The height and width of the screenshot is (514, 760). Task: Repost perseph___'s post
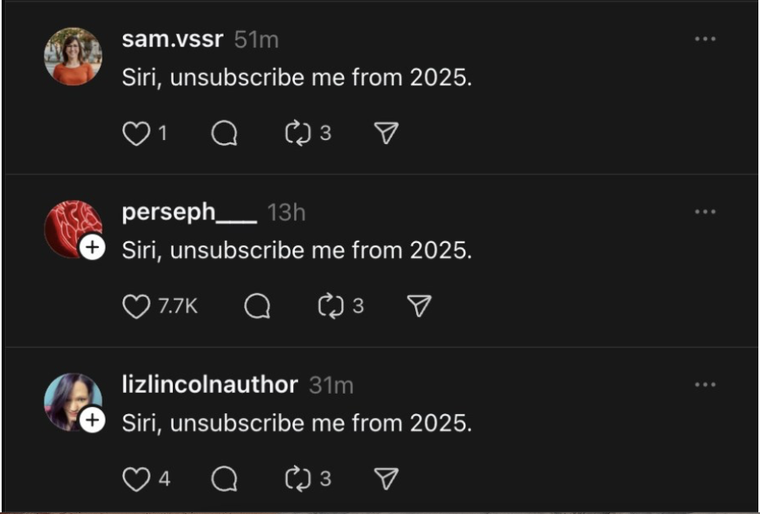point(331,306)
